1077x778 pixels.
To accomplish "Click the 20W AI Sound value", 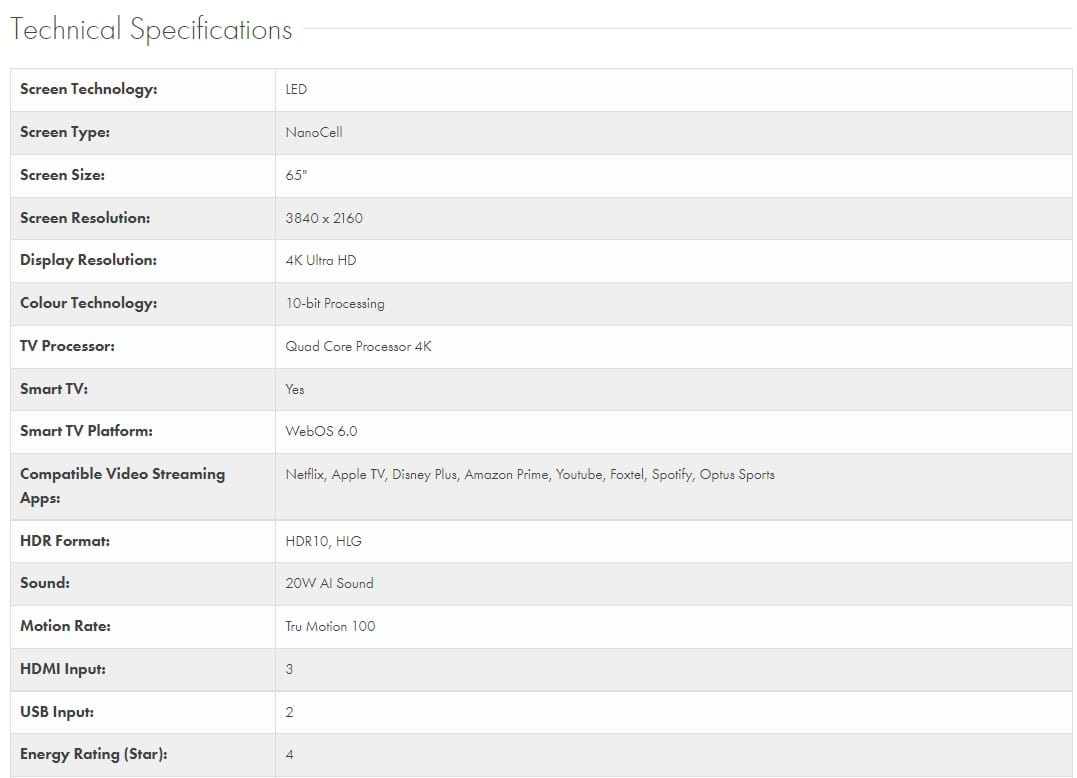I will (x=329, y=583).
